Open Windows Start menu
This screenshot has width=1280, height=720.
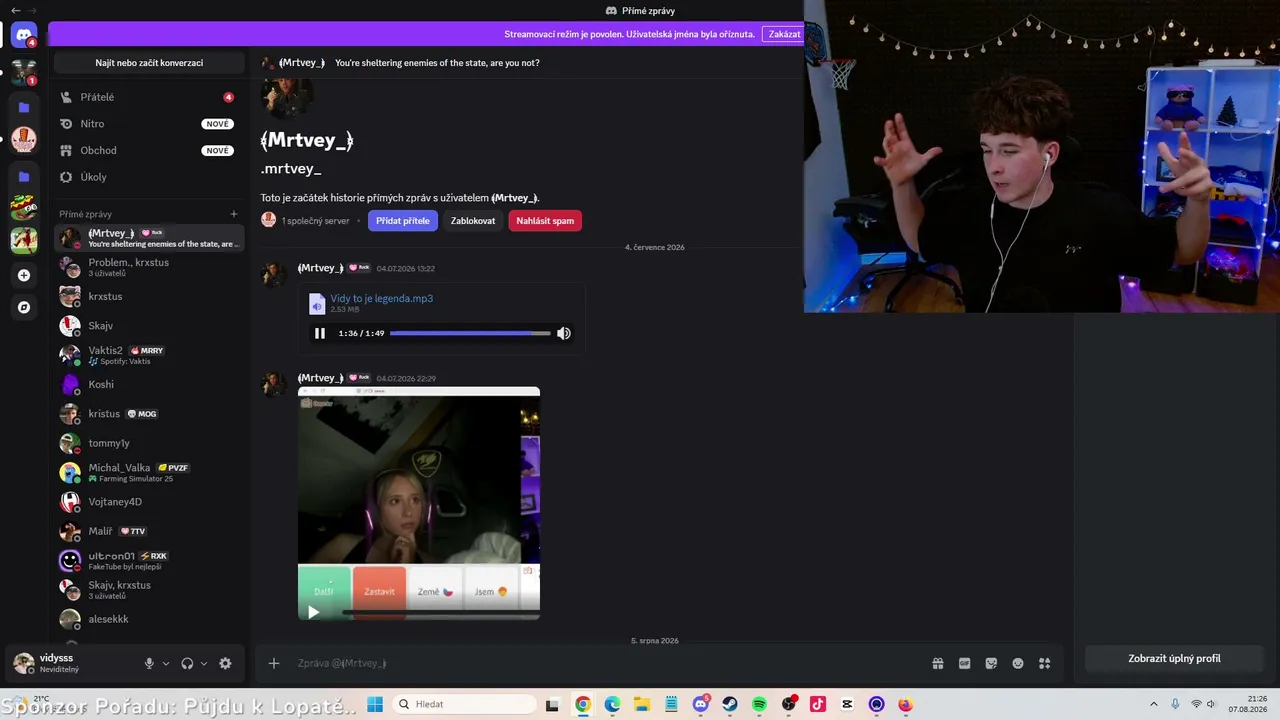(375, 704)
